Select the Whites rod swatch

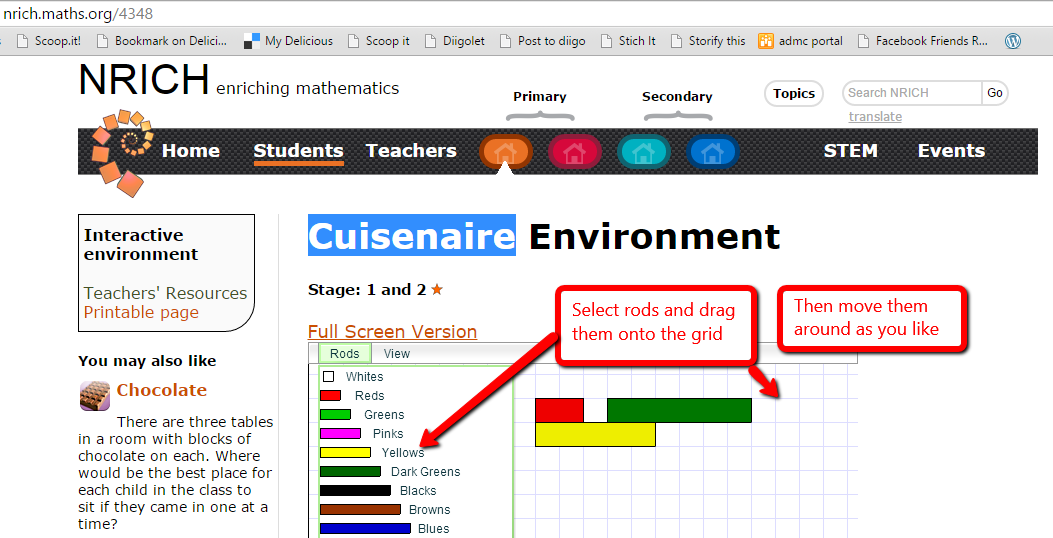click(328, 377)
